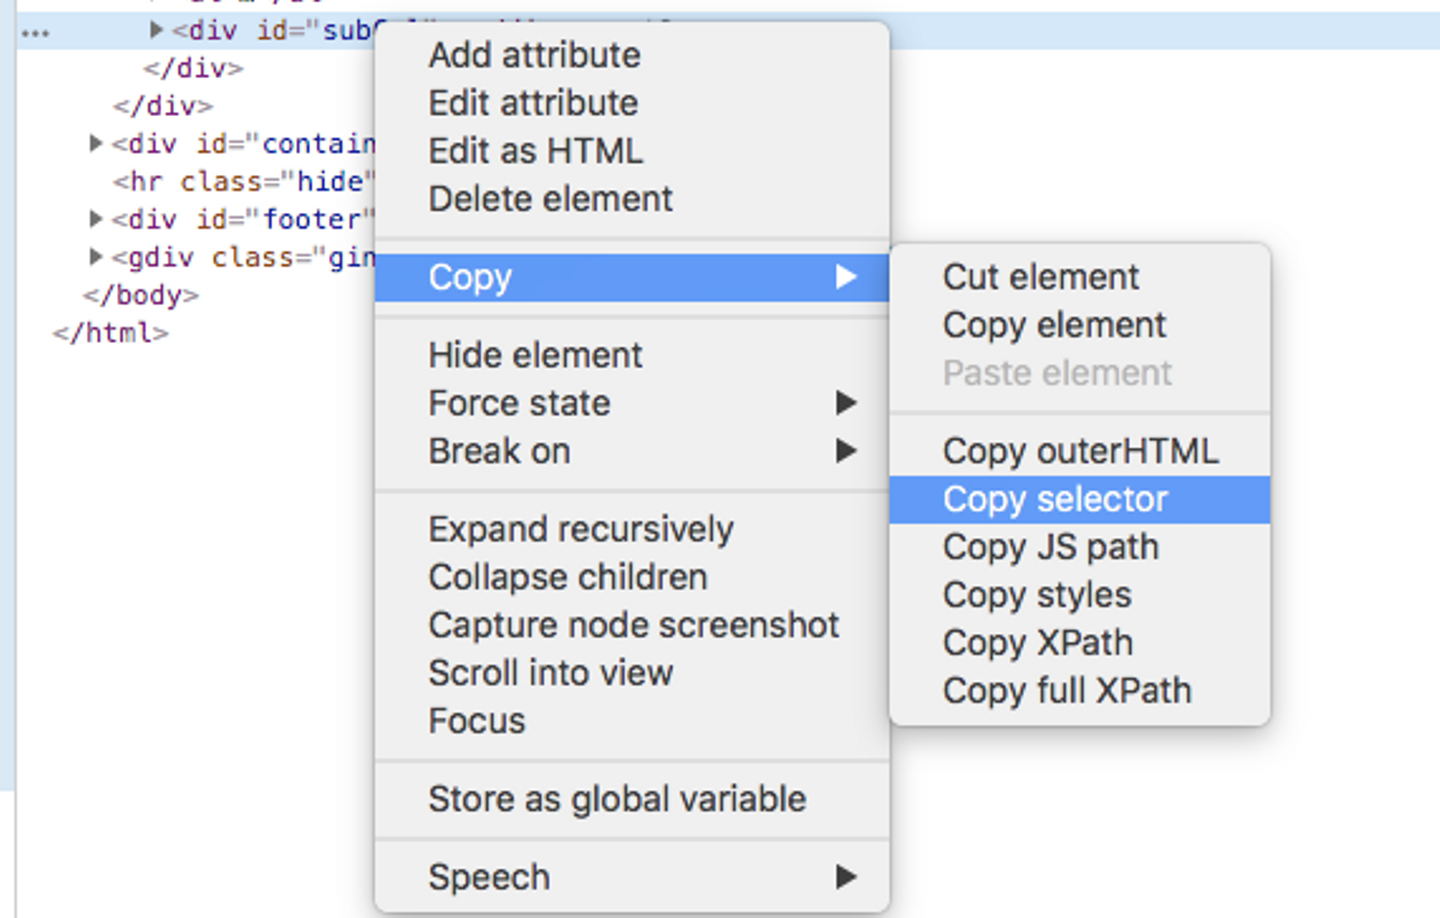Choose Copy XPath from submenu
The width and height of the screenshot is (1440, 918).
1037,643
